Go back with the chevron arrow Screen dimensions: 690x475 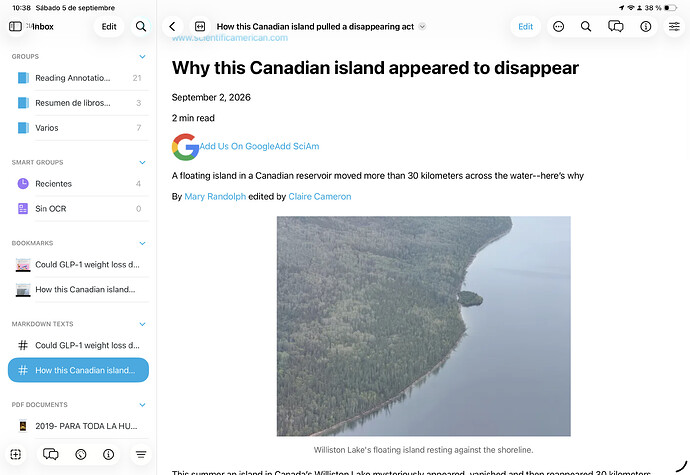[x=172, y=26]
